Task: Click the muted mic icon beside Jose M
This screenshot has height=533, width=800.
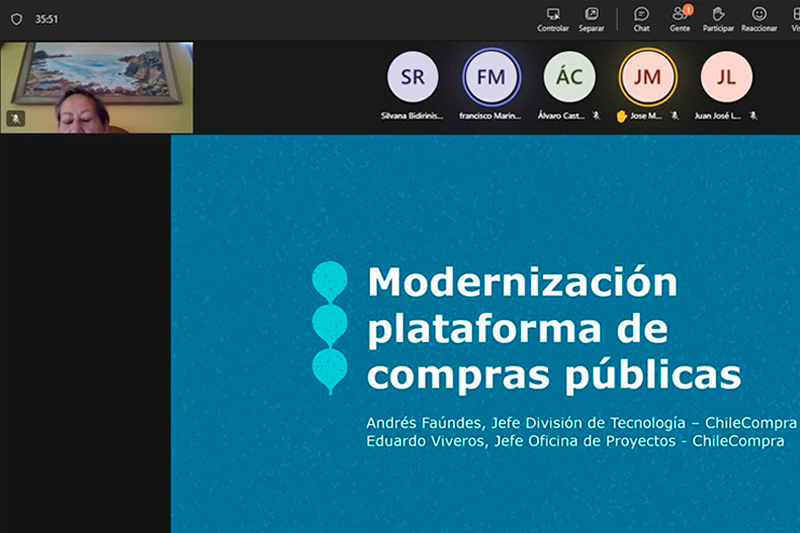Action: pyautogui.click(x=674, y=116)
